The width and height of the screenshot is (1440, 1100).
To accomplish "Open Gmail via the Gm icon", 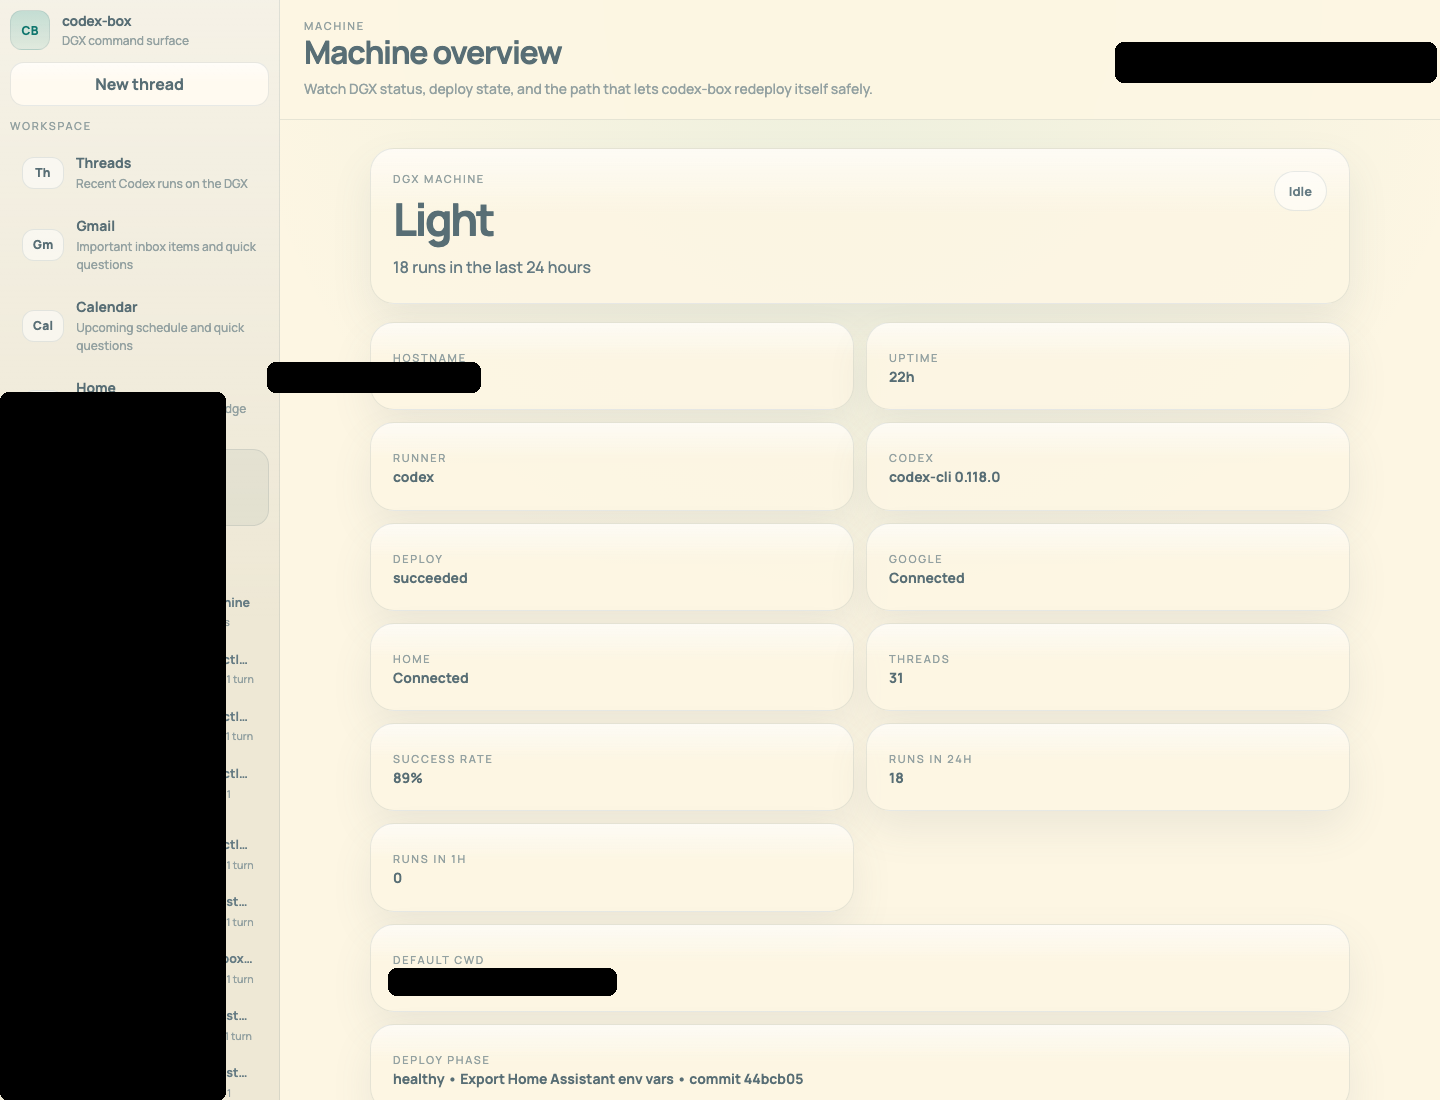I will (x=42, y=244).
